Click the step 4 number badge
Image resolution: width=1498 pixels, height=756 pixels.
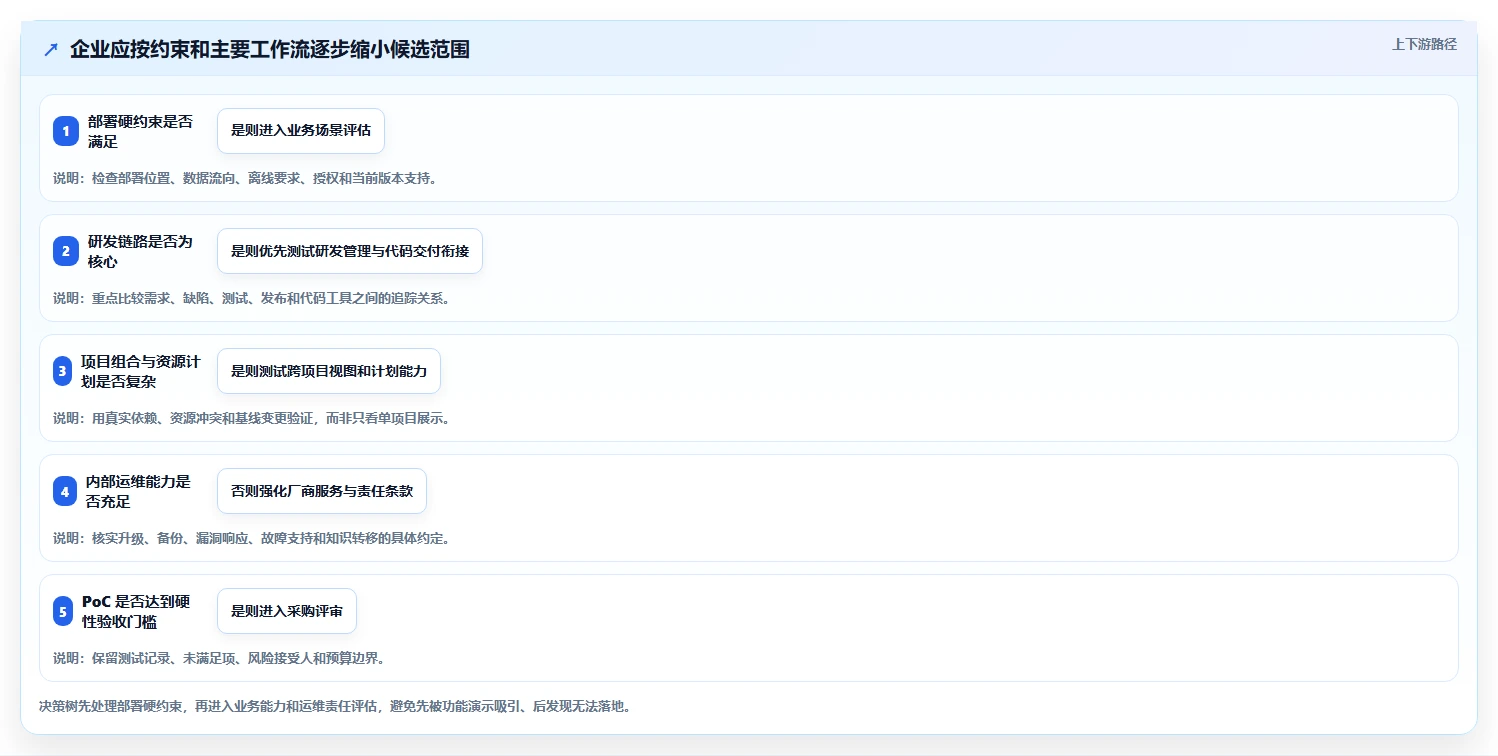click(65, 491)
